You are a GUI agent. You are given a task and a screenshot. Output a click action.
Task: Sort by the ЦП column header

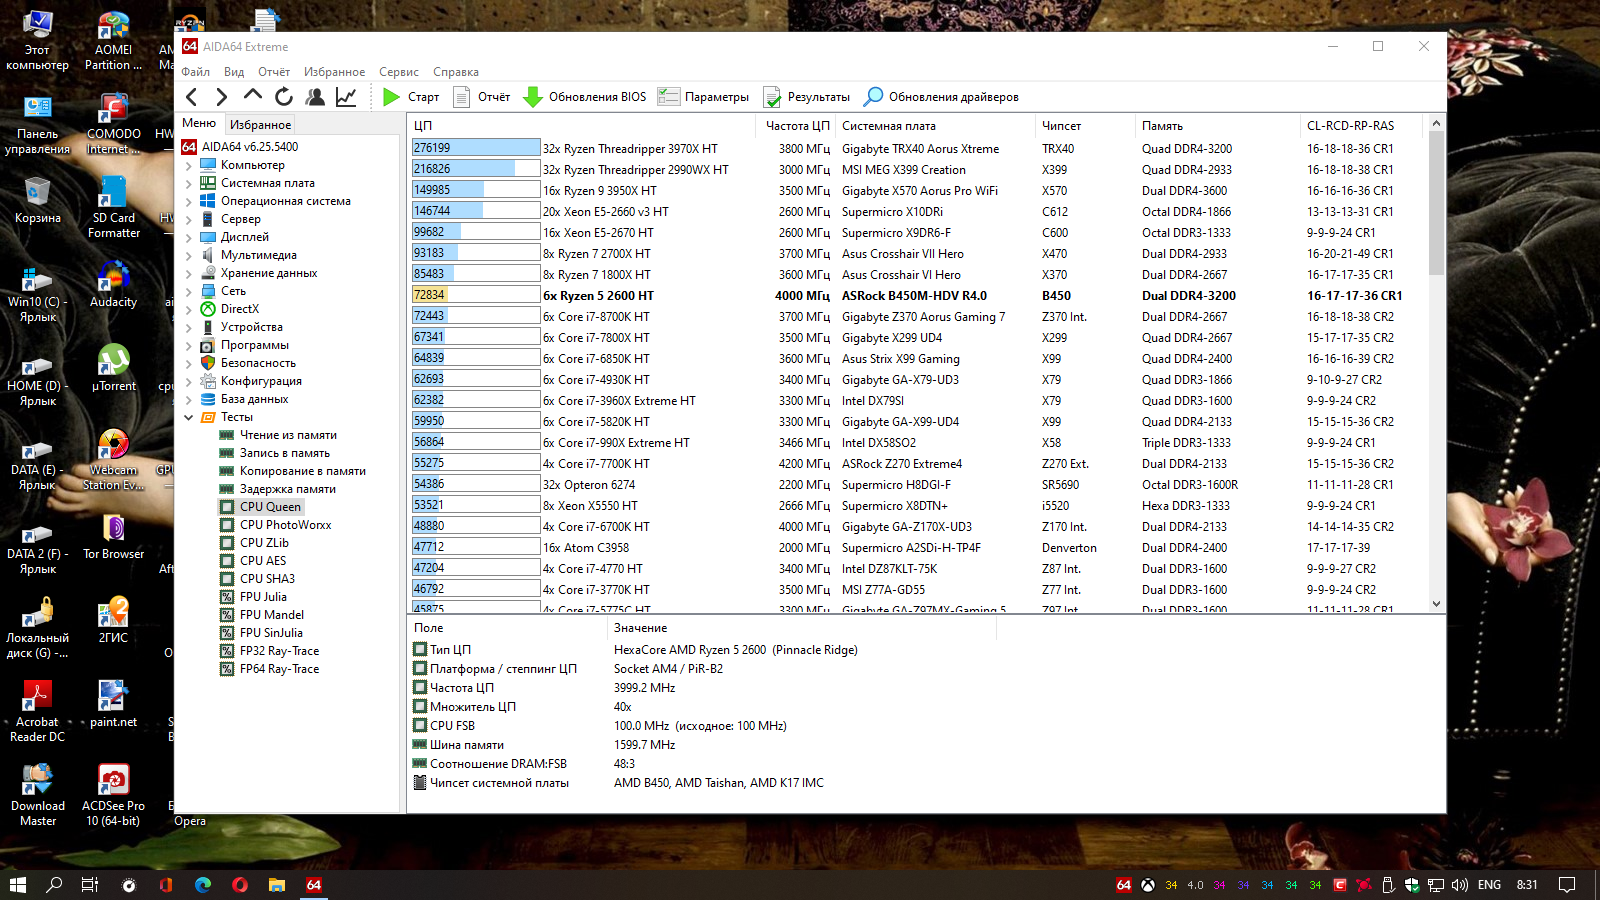pyautogui.click(x=582, y=126)
